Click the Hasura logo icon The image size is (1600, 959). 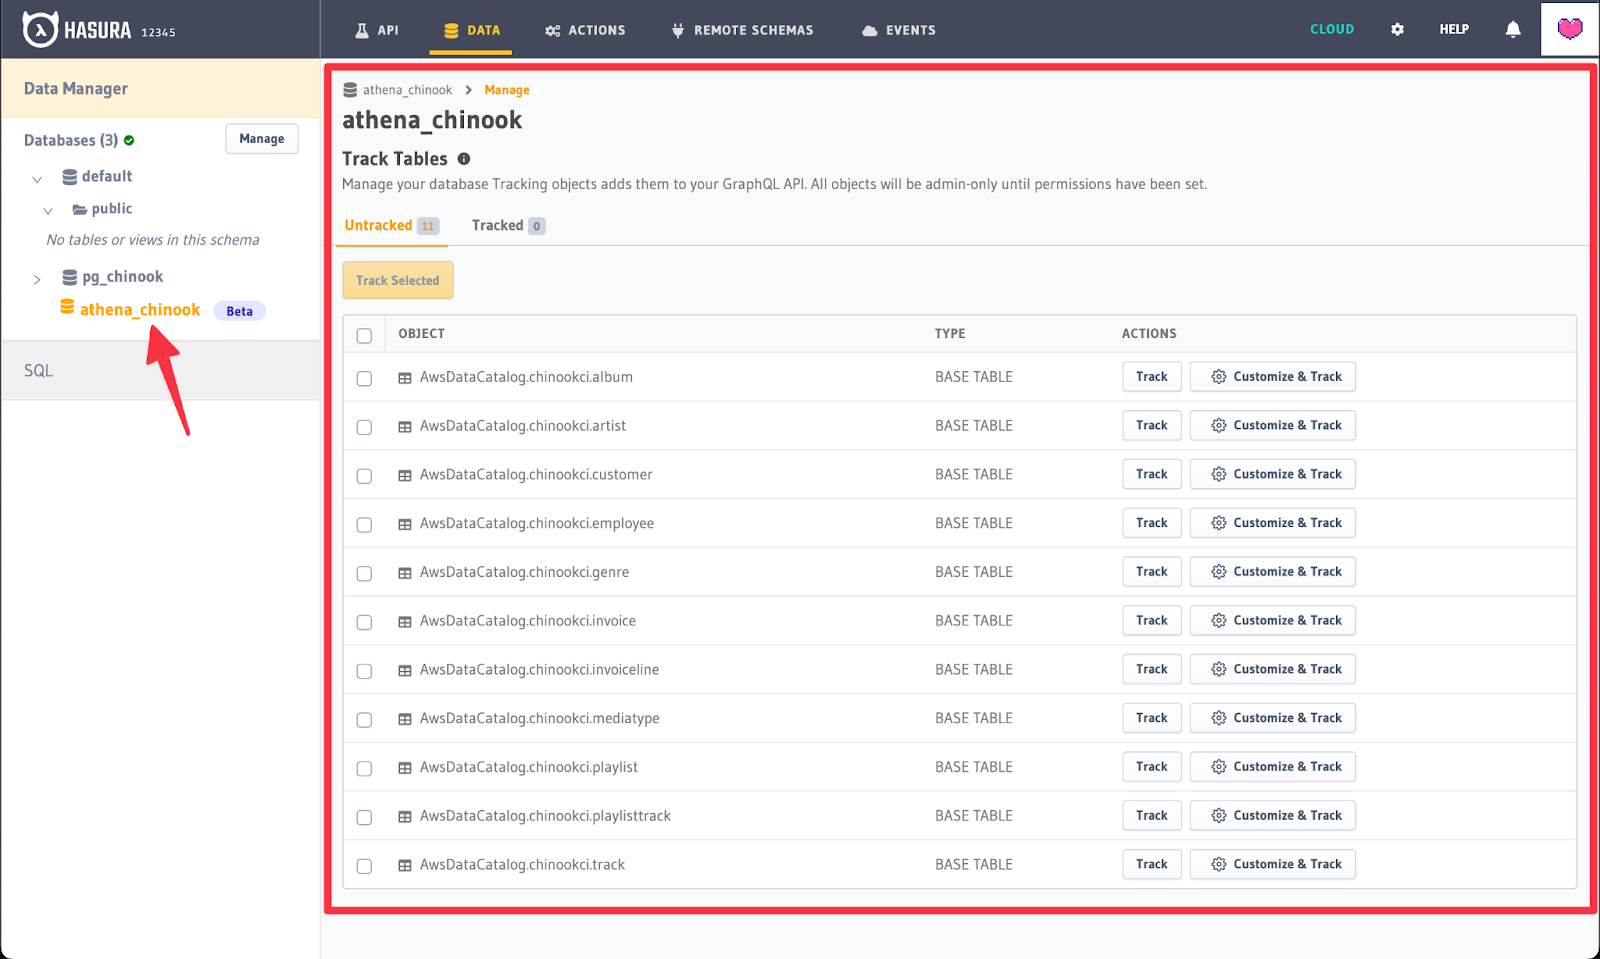pos(40,29)
